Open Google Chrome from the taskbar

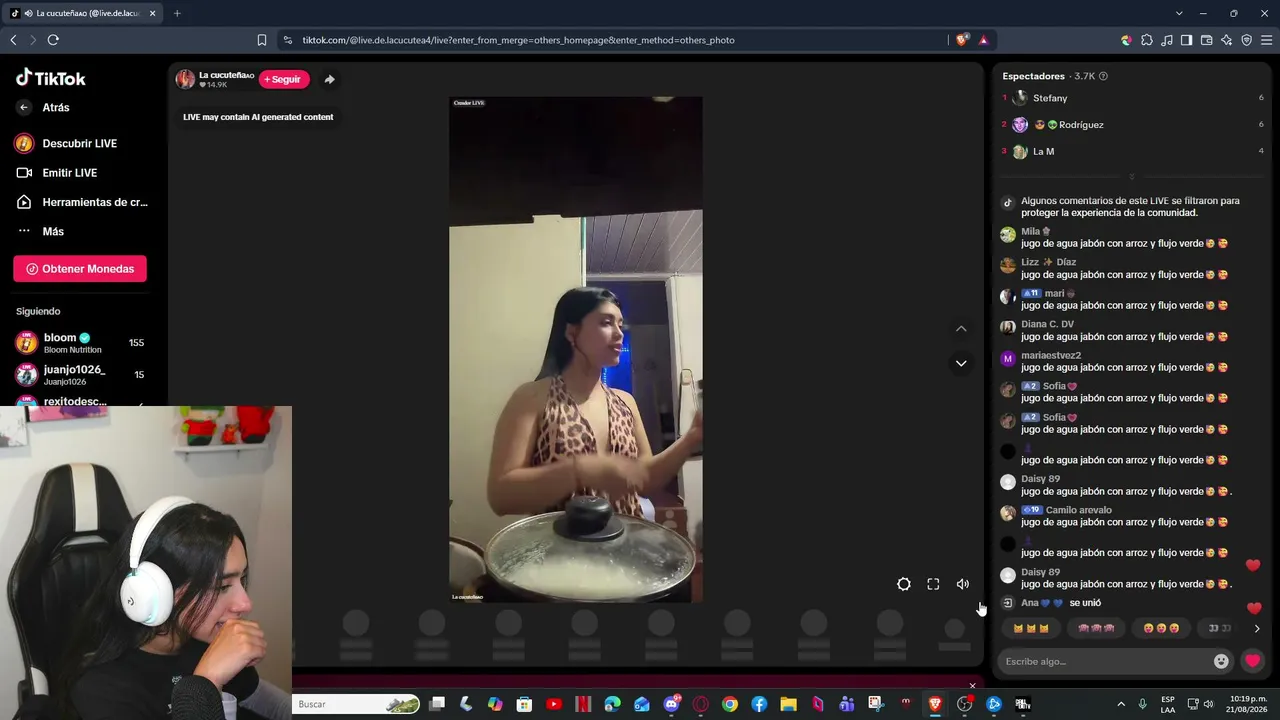click(730, 704)
